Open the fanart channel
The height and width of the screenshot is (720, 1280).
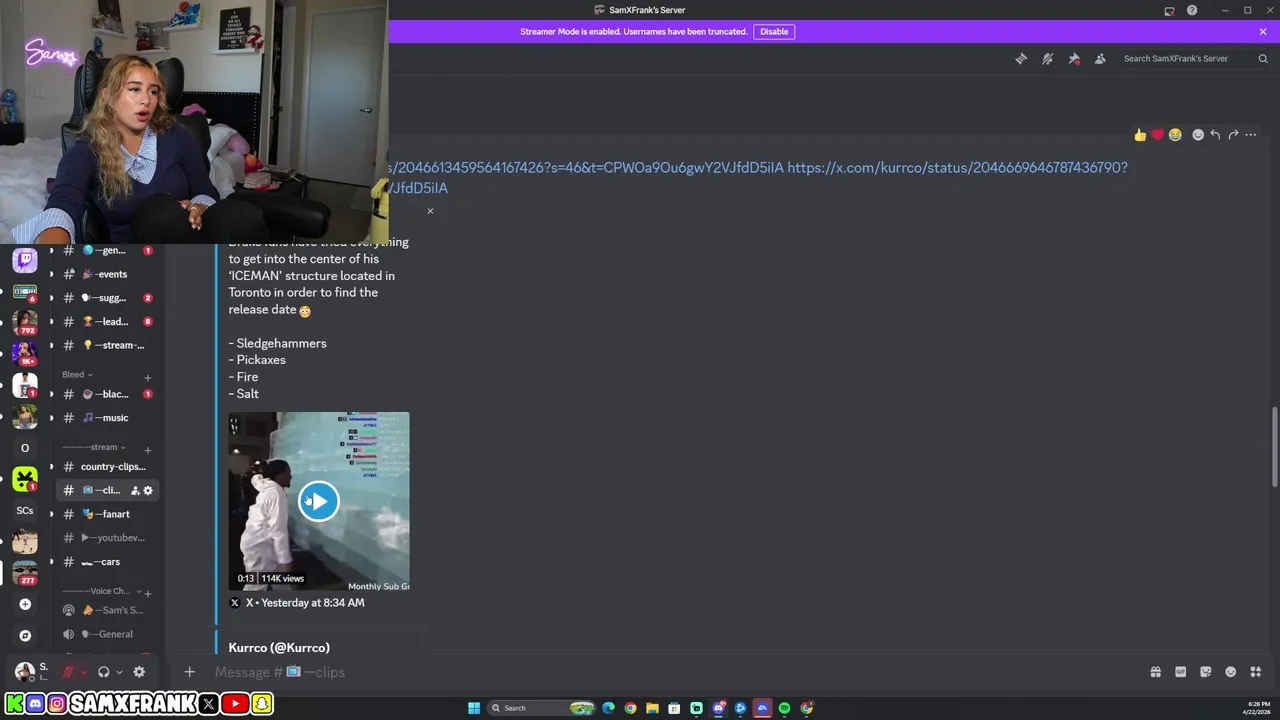coord(107,514)
